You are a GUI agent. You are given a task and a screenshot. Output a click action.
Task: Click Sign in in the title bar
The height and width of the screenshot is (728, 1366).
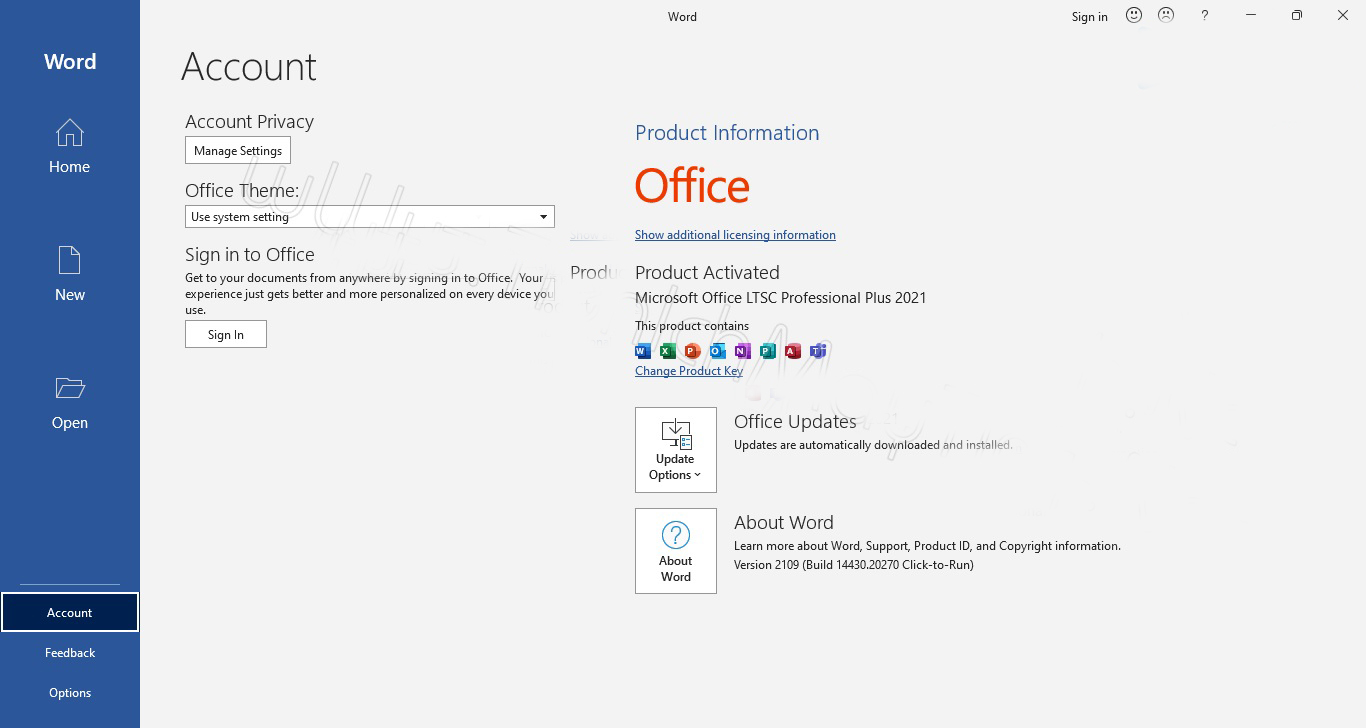tap(1089, 16)
